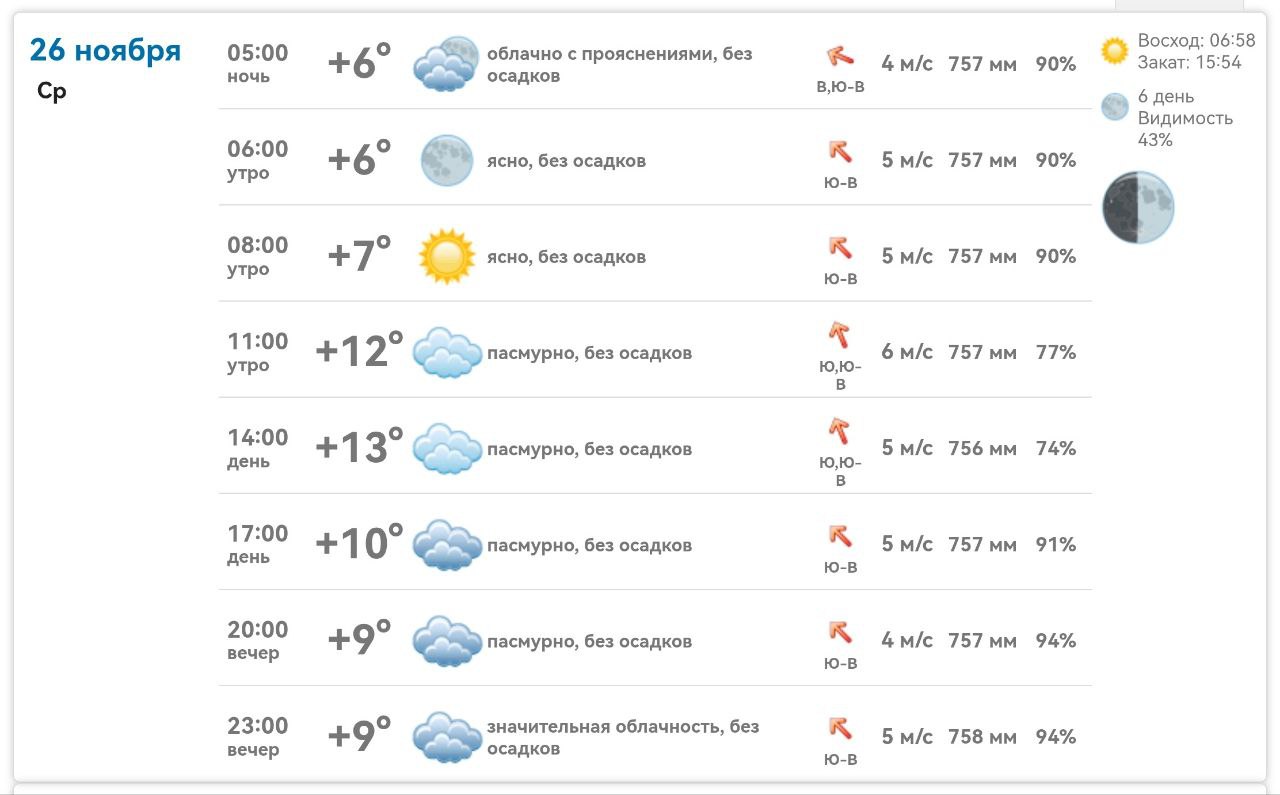The width and height of the screenshot is (1280, 795).
Task: Click the small moon icon beside 6 день
Action: (x=1114, y=107)
